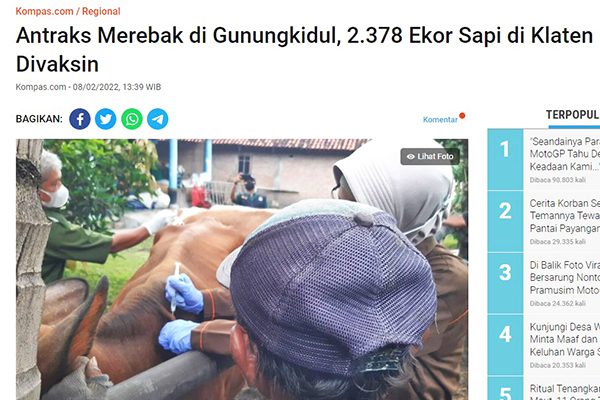Open the Lihat Foto button
Viewport: 600px width, 400px height.
pos(430,157)
